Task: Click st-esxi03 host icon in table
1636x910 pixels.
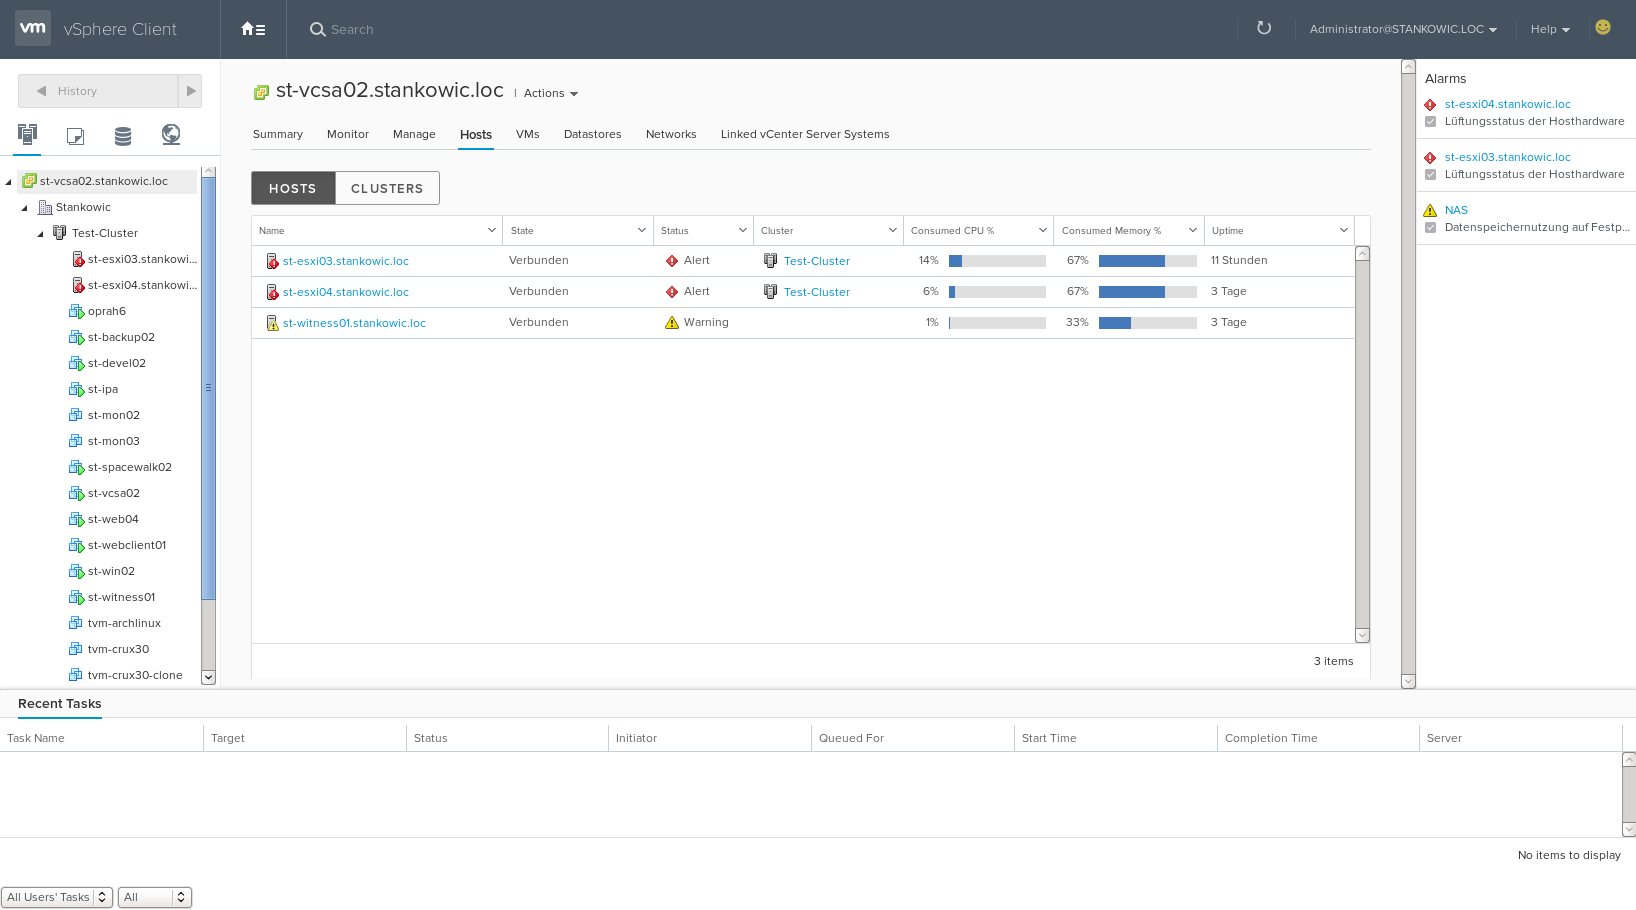Action: pyautogui.click(x=272, y=261)
